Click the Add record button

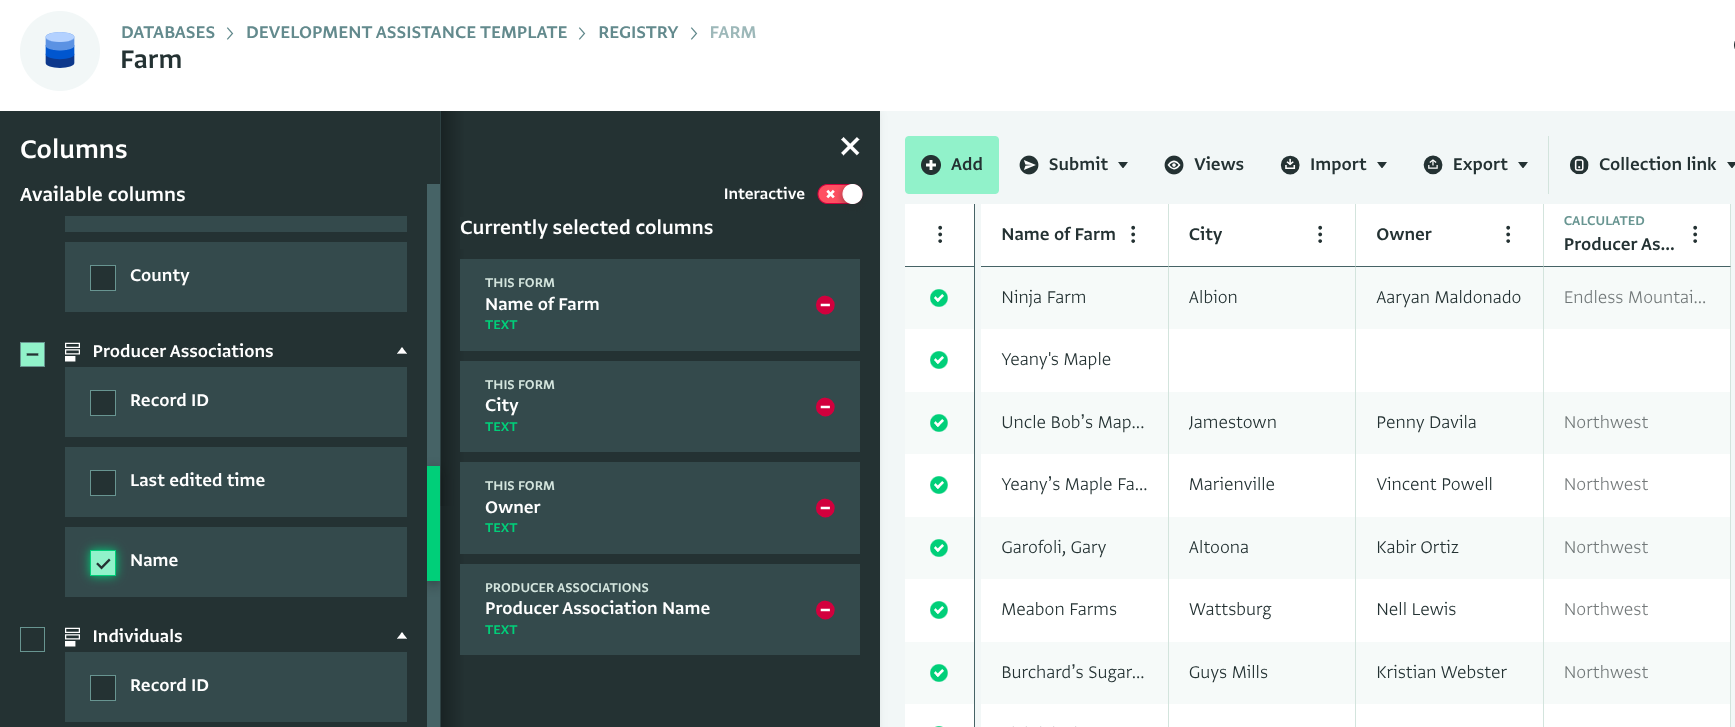point(952,165)
